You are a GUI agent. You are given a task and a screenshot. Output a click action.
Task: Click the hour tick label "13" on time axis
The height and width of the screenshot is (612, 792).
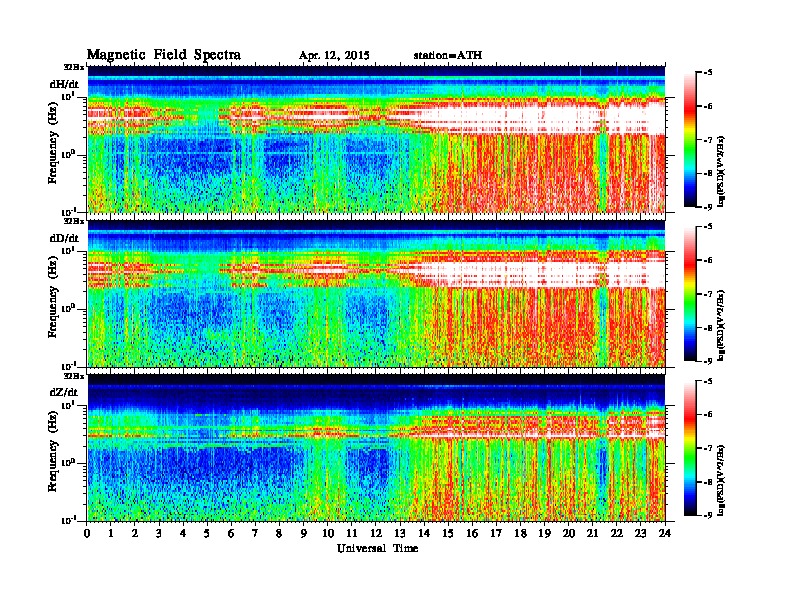(400, 533)
